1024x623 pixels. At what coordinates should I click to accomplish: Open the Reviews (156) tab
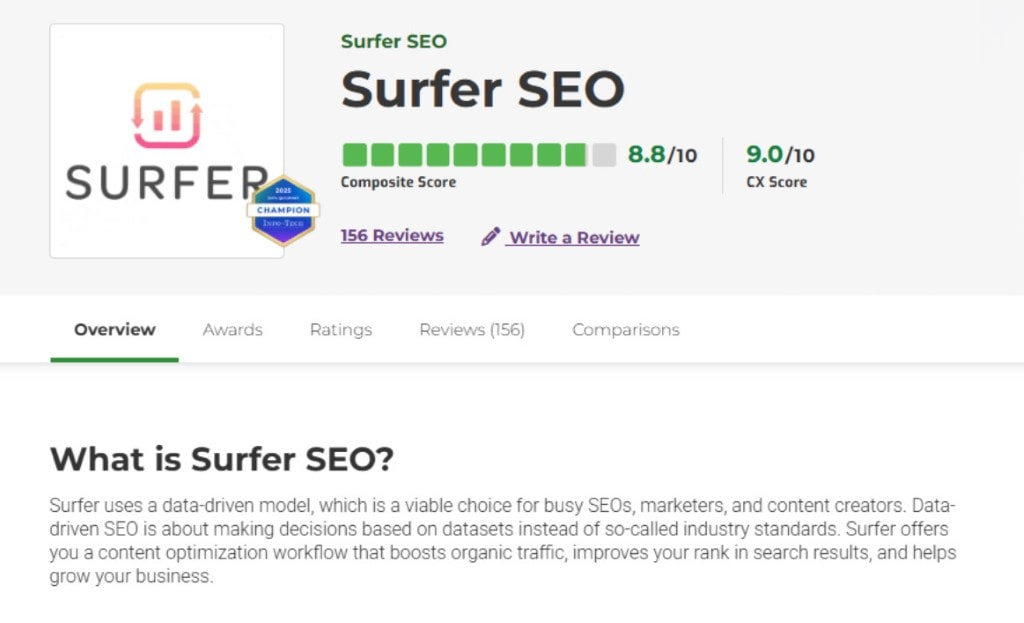tap(471, 330)
